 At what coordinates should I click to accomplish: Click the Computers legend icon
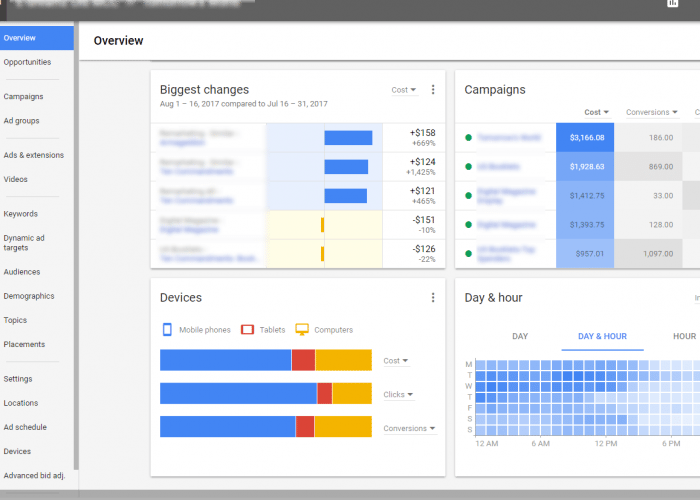pyautogui.click(x=302, y=329)
